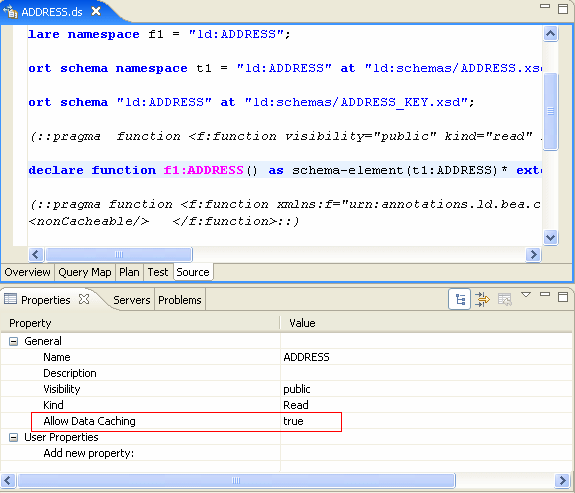Select the Source tab

(193, 272)
